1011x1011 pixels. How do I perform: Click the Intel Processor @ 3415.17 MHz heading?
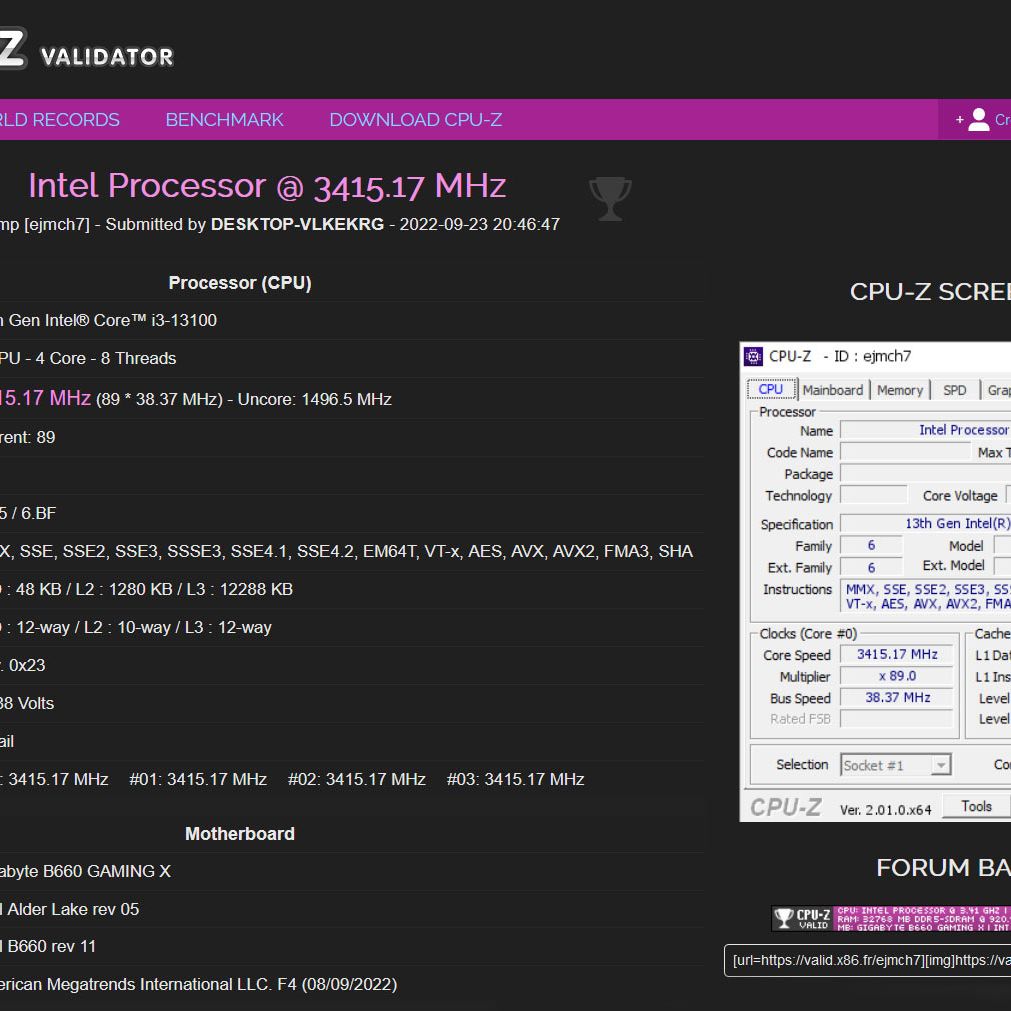tap(267, 186)
